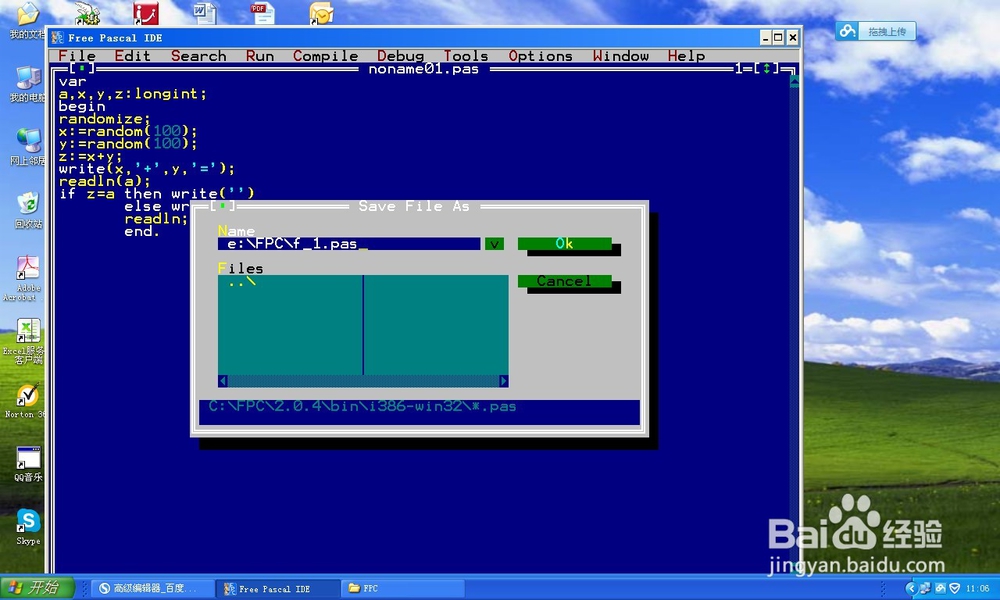This screenshot has width=1000, height=600.
Task: Open the Search menu
Action: pos(198,56)
